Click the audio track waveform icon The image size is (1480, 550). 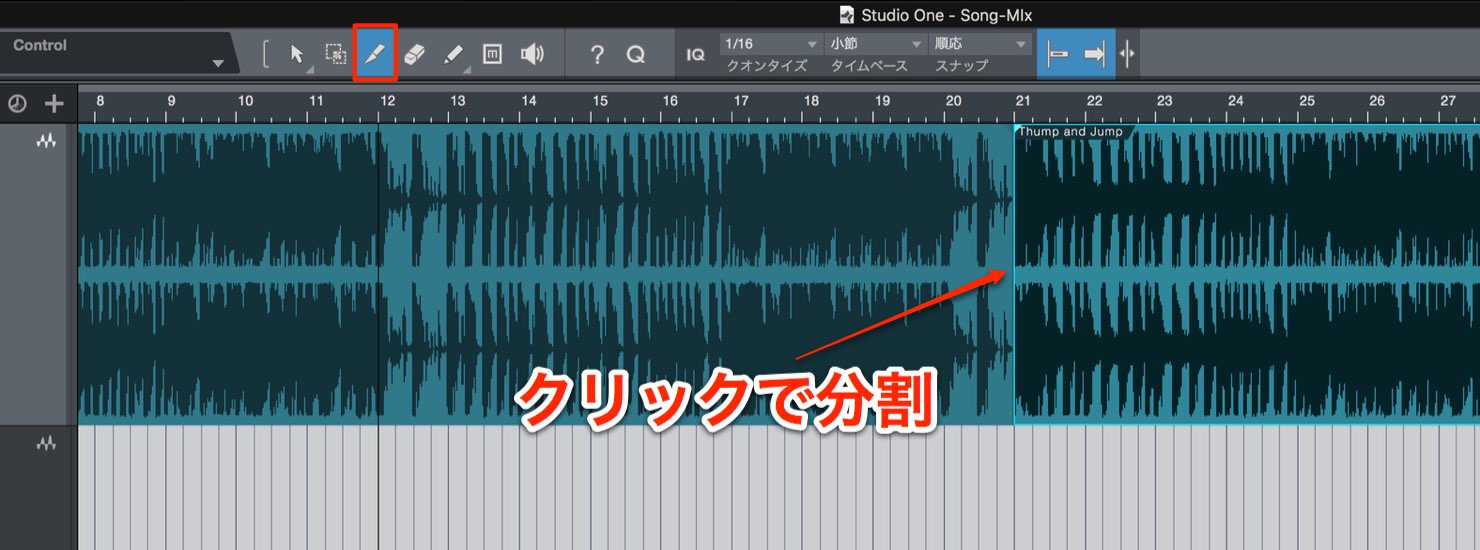tap(46, 142)
